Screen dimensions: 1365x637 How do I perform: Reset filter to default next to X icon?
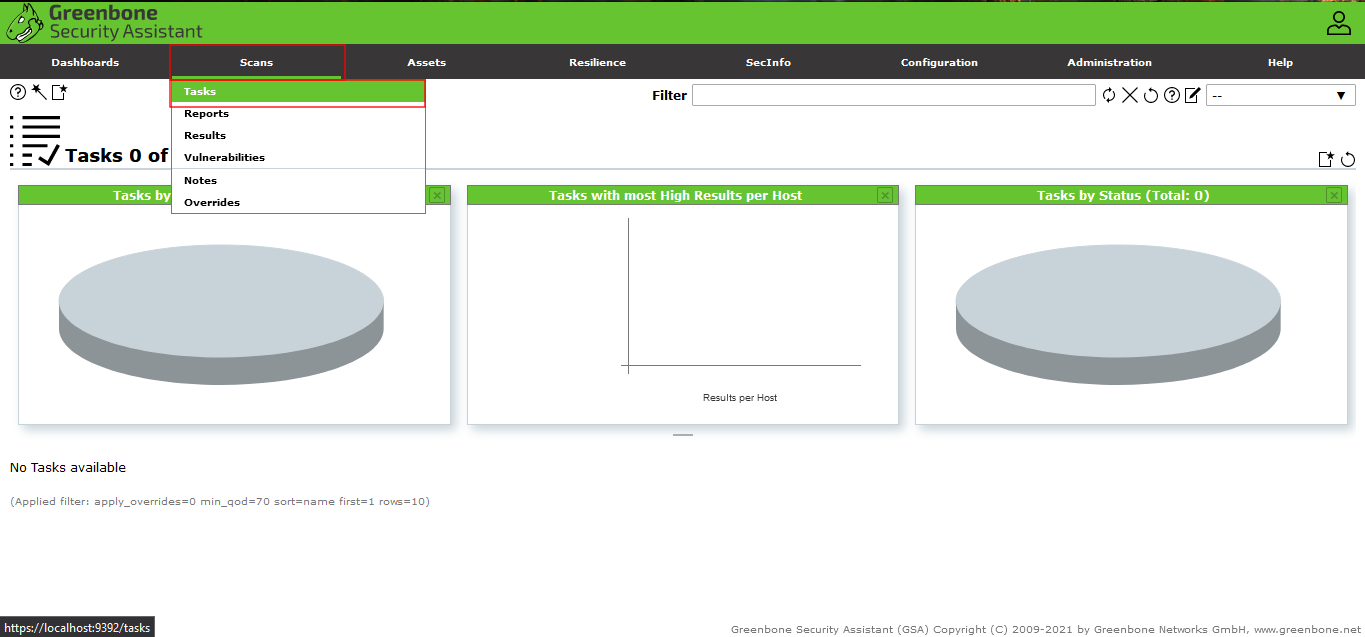click(x=1151, y=95)
